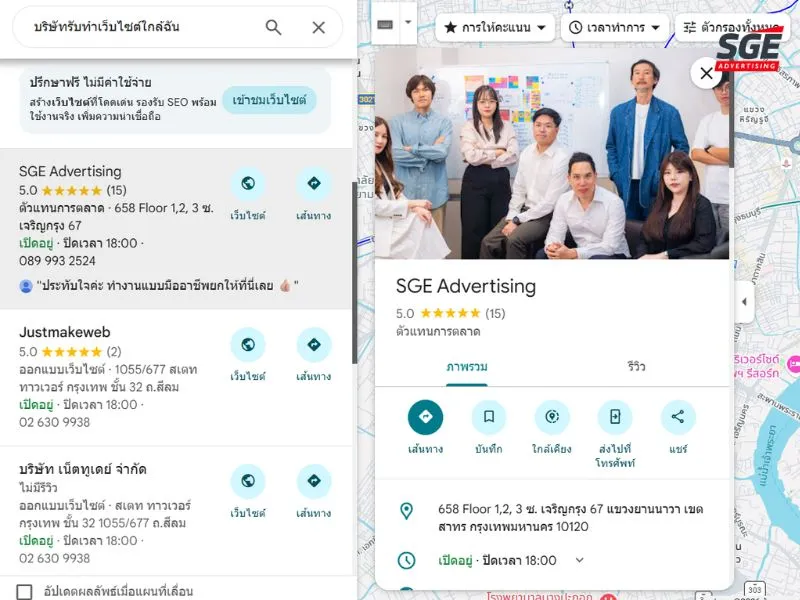800x600 pixels.
Task: Toggle อัปเดตผลลัพธ์เมื่อแผนที่เลื่อน checkbox
Action: (24, 592)
